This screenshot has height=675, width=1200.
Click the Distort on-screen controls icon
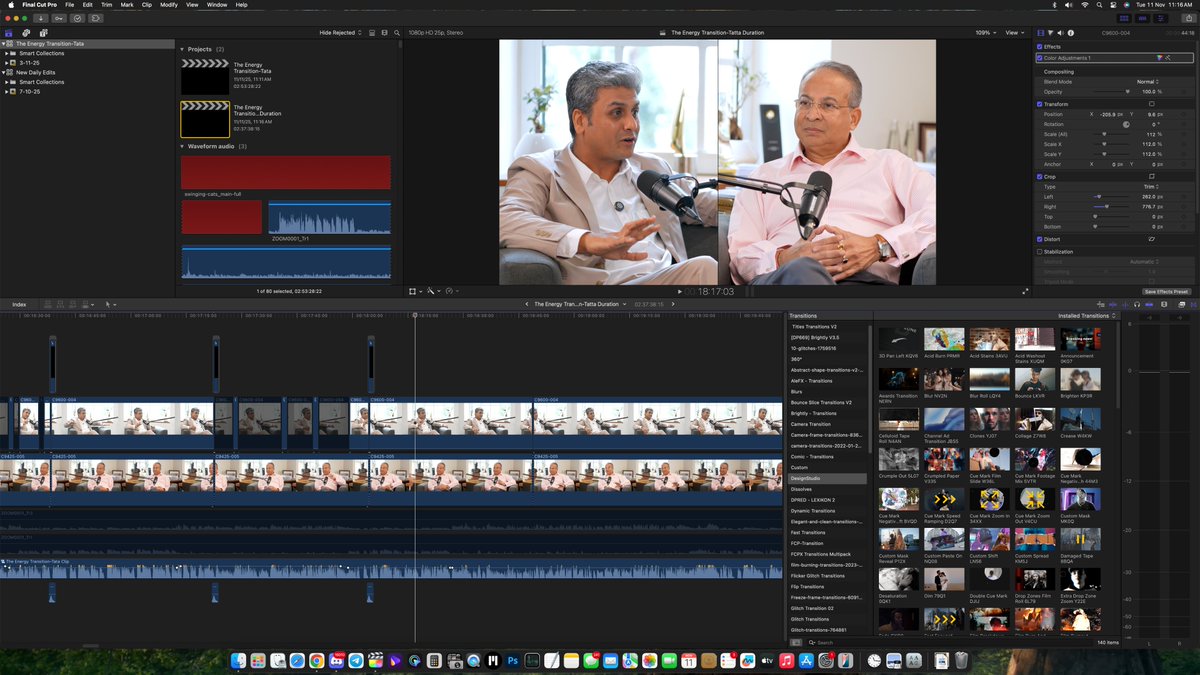pos(1152,239)
